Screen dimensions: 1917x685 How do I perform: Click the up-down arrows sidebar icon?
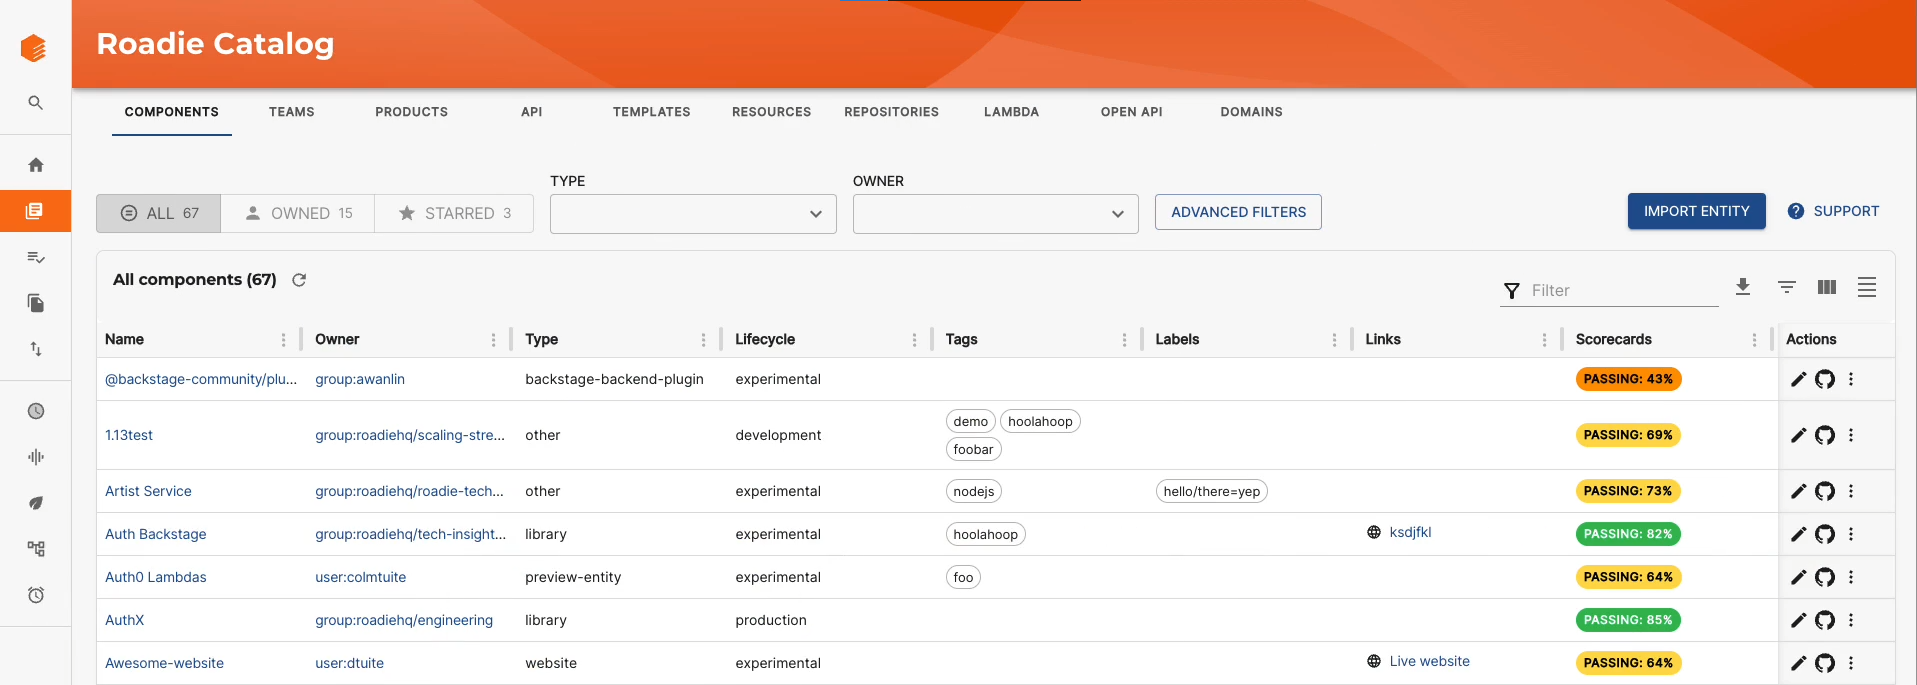[x=35, y=349]
